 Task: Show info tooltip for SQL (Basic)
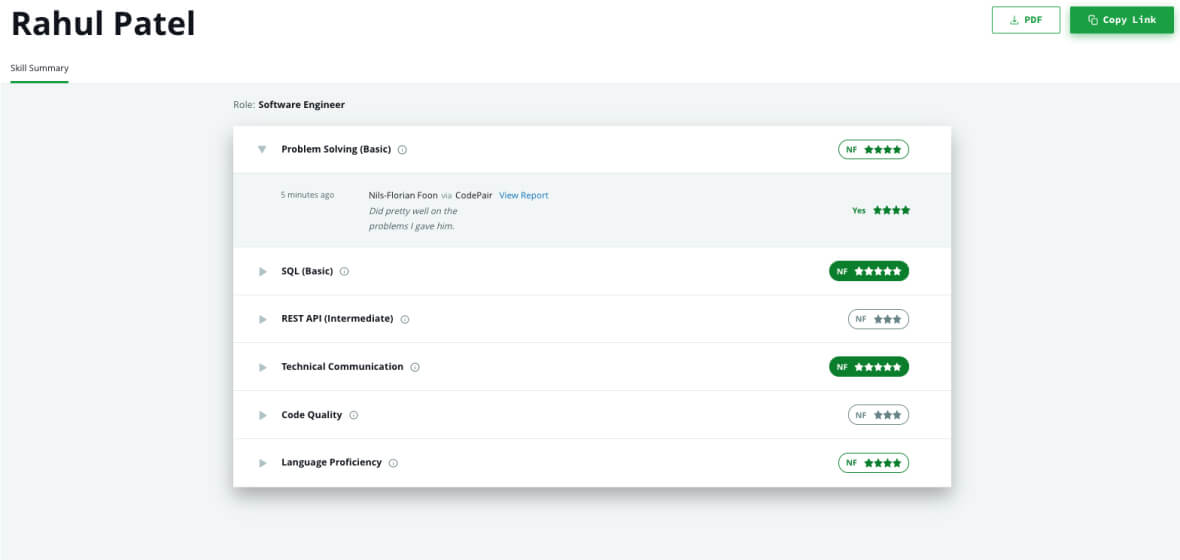click(344, 272)
